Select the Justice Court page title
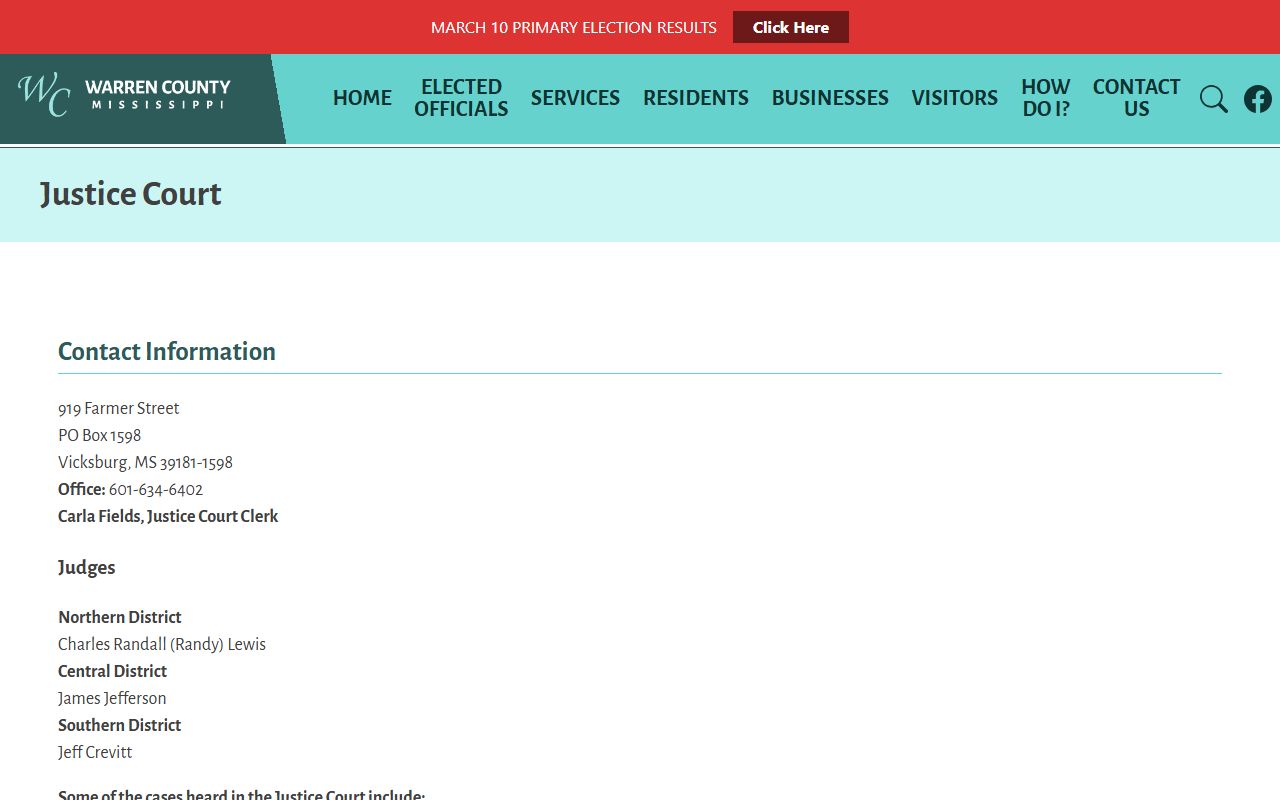 pyautogui.click(x=131, y=194)
